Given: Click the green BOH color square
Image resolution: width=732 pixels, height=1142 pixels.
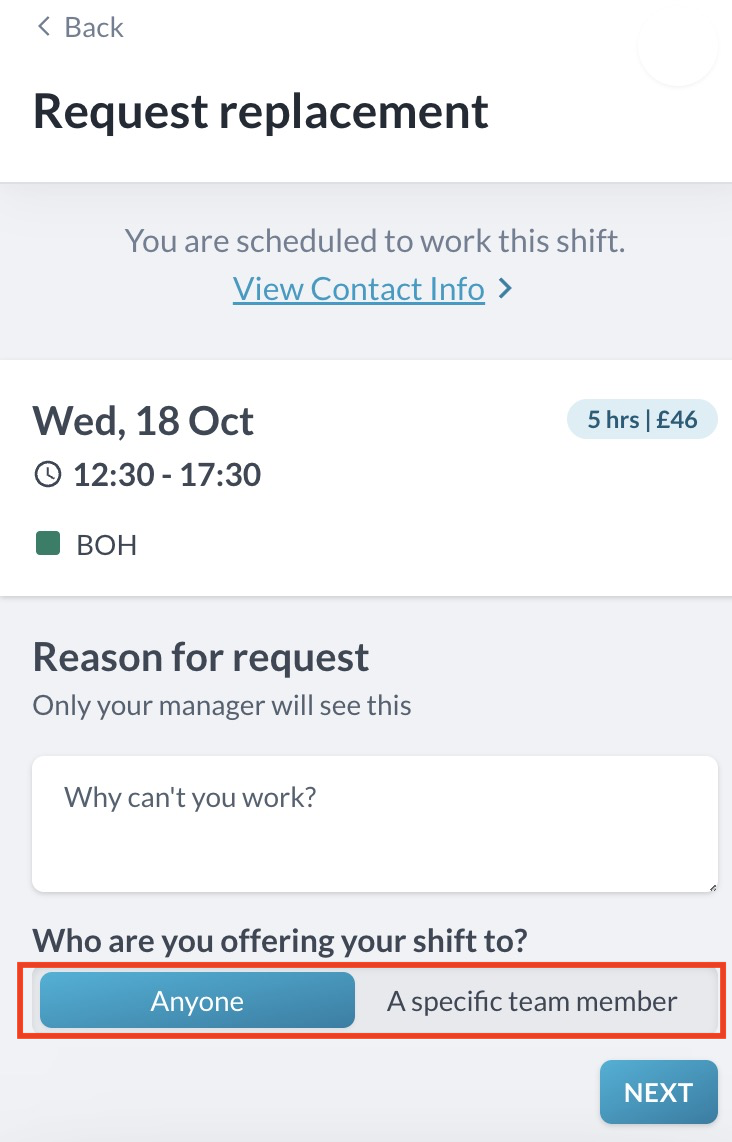Looking at the screenshot, I should 47,544.
